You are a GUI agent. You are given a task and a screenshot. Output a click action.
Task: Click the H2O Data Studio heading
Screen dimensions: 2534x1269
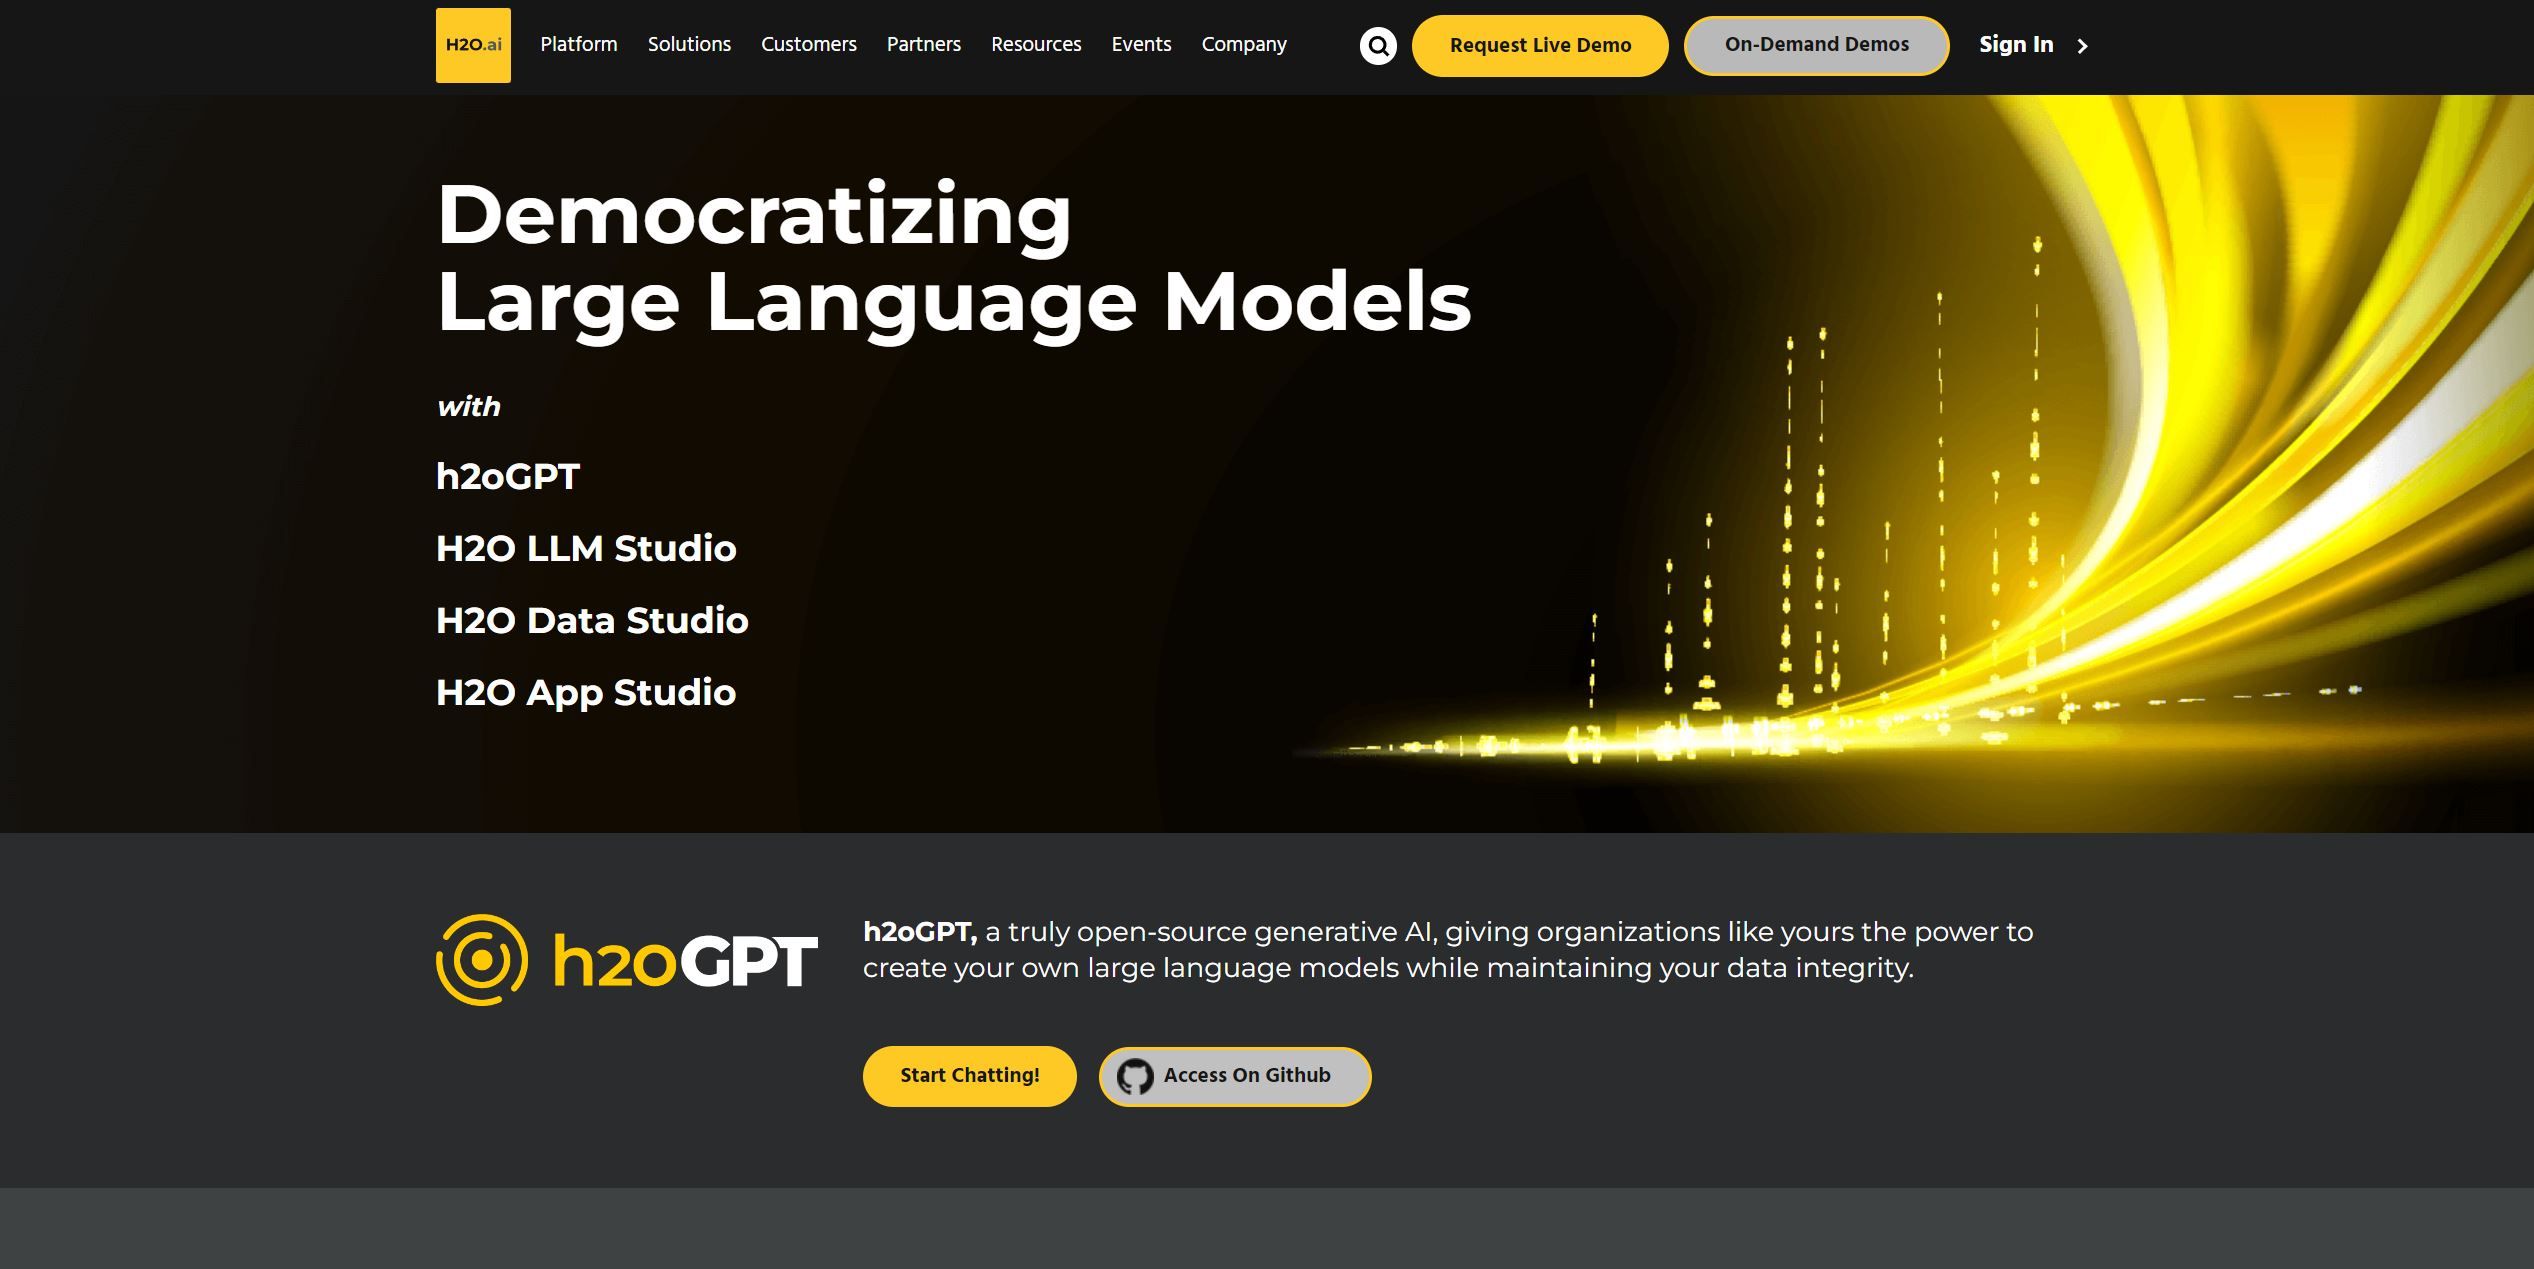[592, 620]
